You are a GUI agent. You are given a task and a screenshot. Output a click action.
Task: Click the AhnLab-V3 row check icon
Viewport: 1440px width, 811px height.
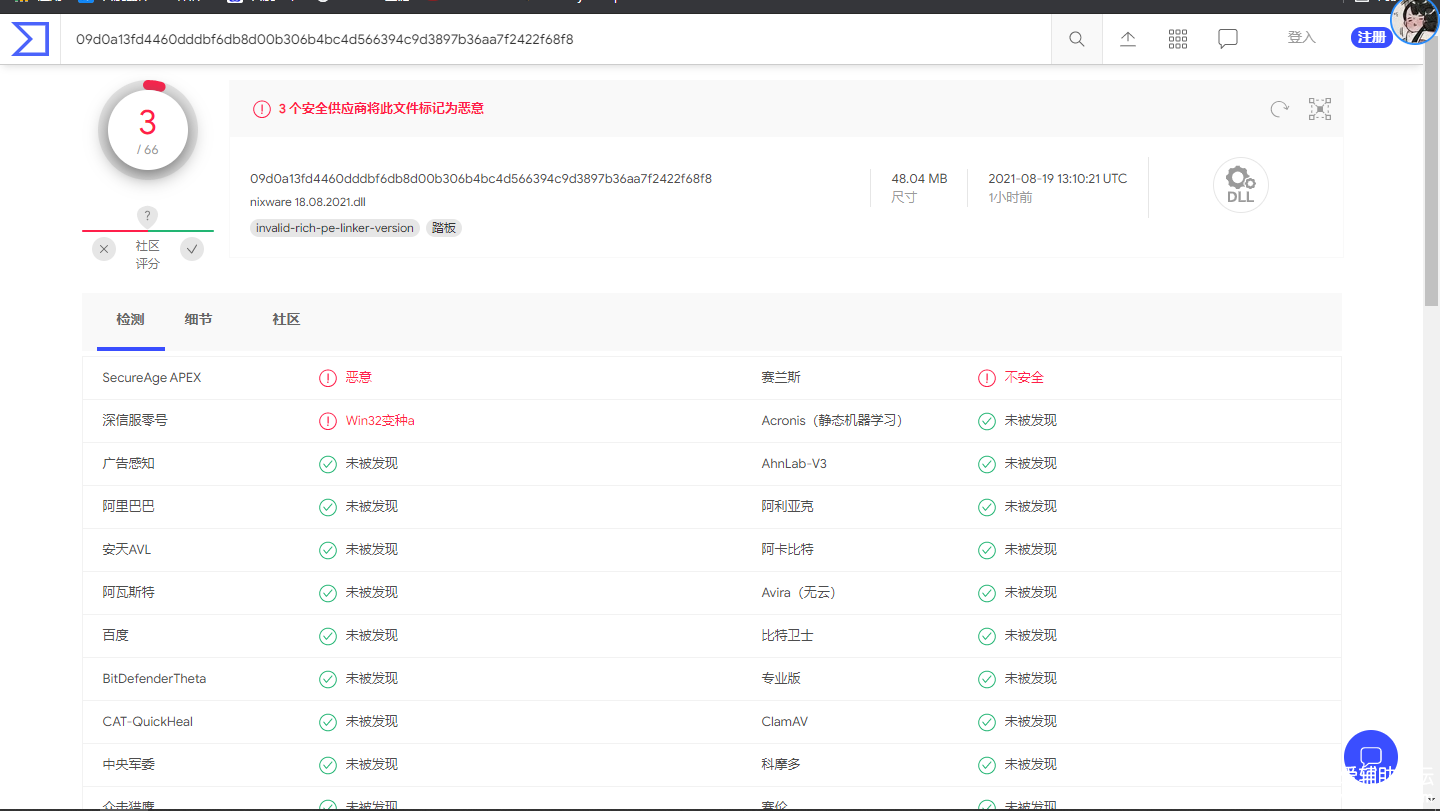(x=987, y=464)
